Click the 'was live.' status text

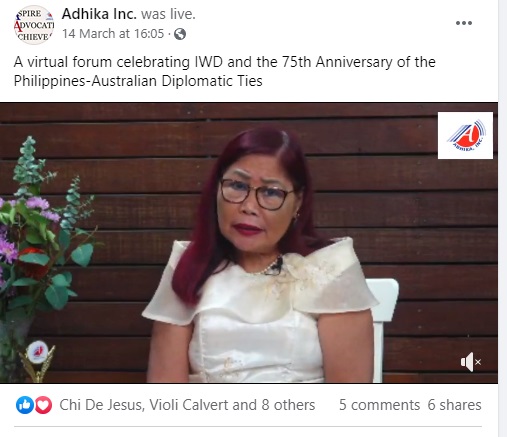168,14
